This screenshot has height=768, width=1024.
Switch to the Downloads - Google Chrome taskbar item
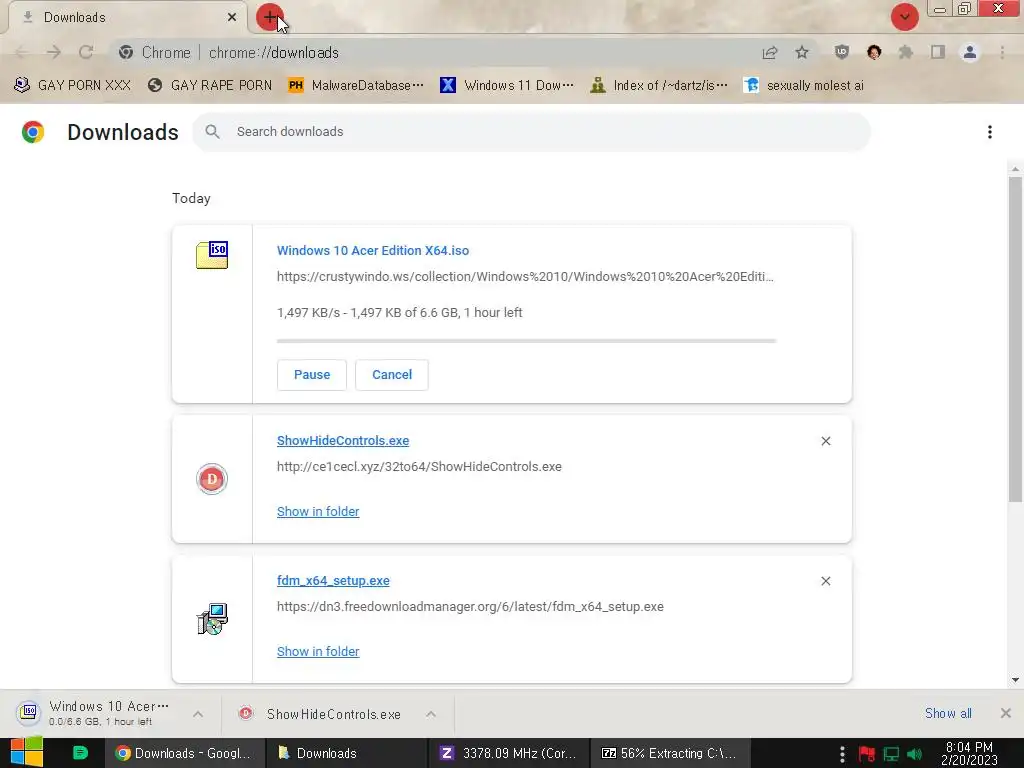(184, 753)
